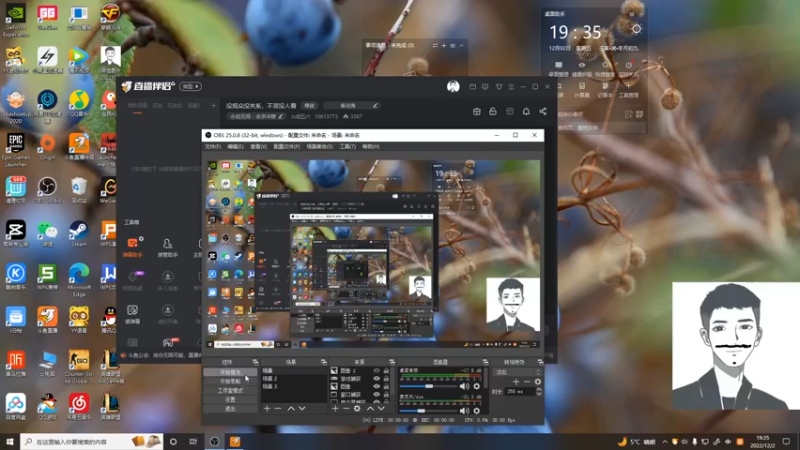Screen dimensions: 800x450
Task: Open the Scene Collection menu in OBS
Action: [319, 146]
